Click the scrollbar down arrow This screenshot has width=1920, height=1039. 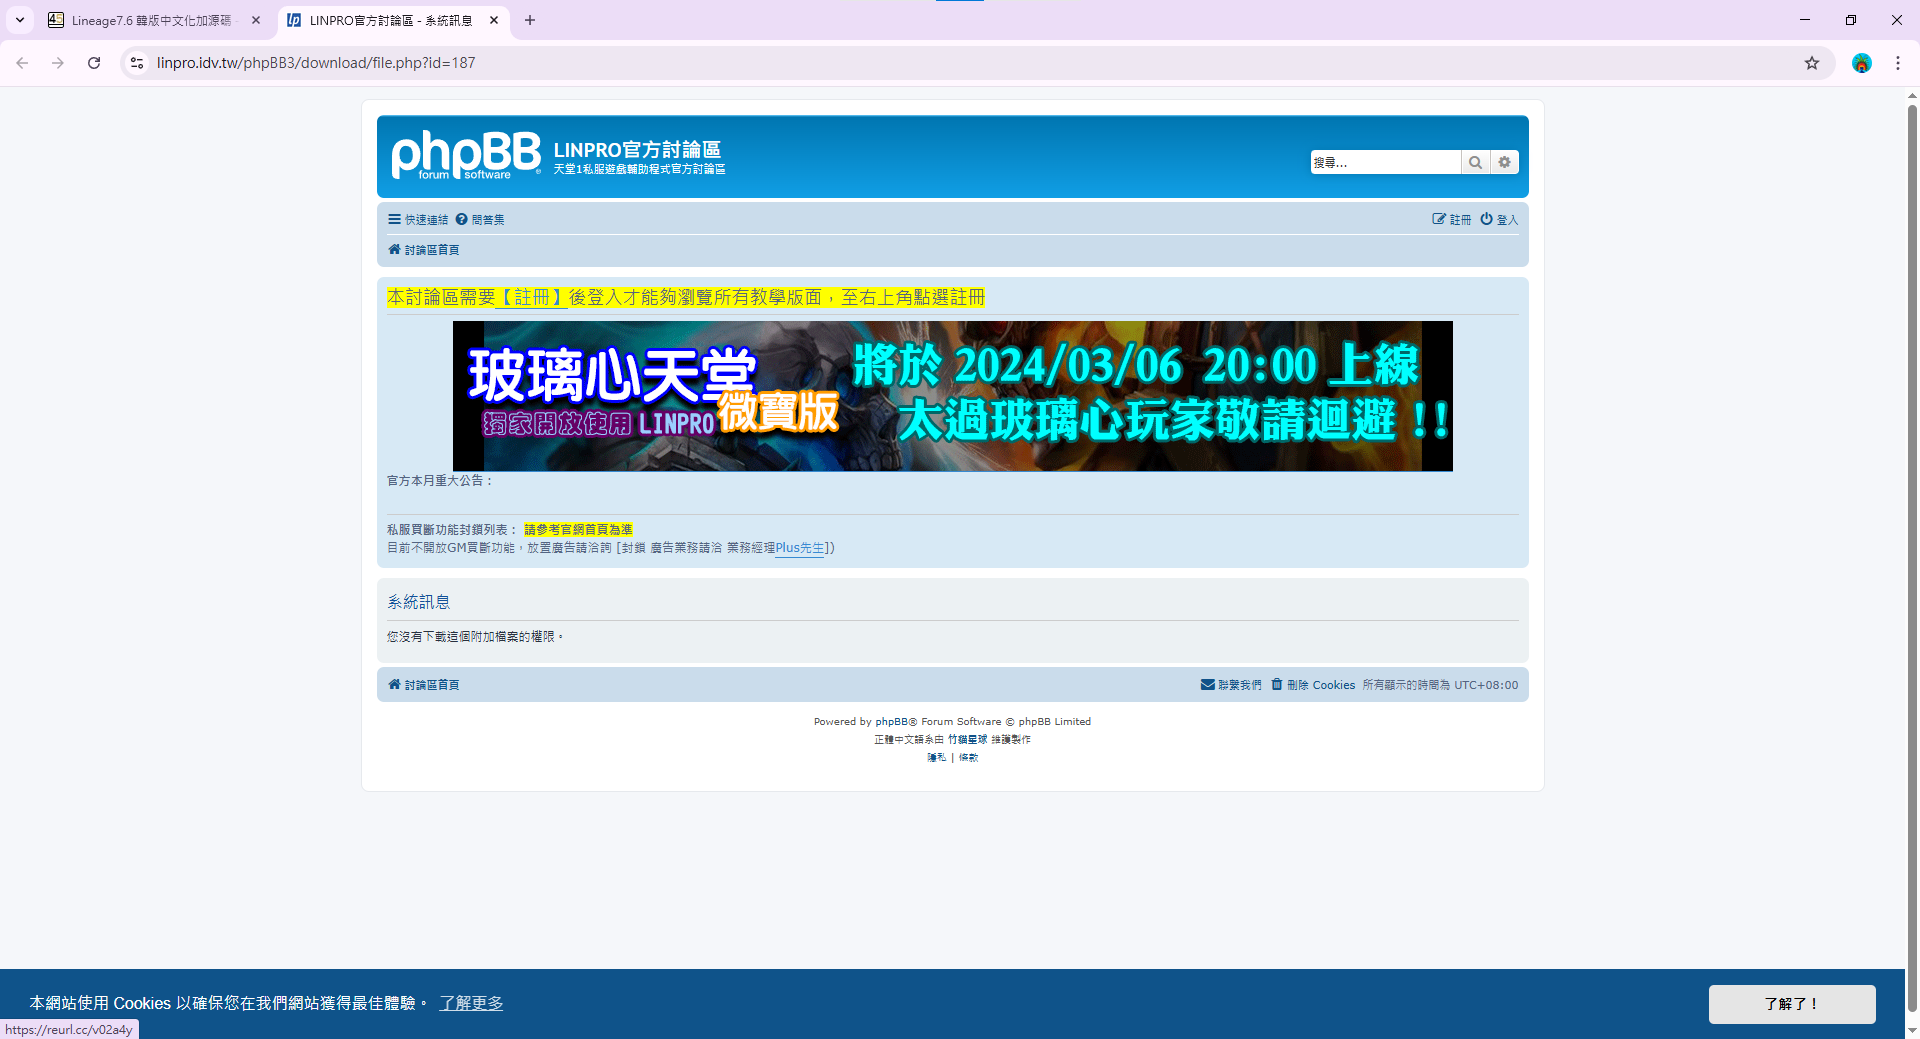(x=1912, y=1030)
